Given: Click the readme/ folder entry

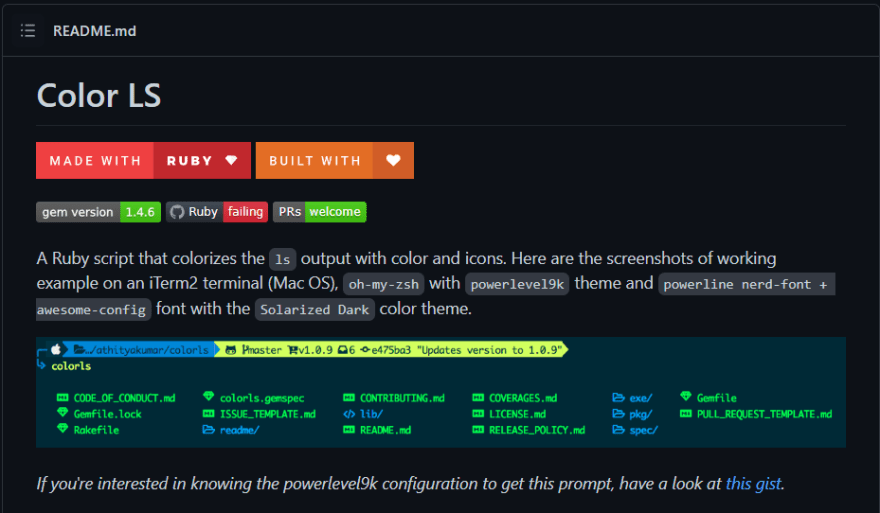Looking at the screenshot, I should coord(239,430).
